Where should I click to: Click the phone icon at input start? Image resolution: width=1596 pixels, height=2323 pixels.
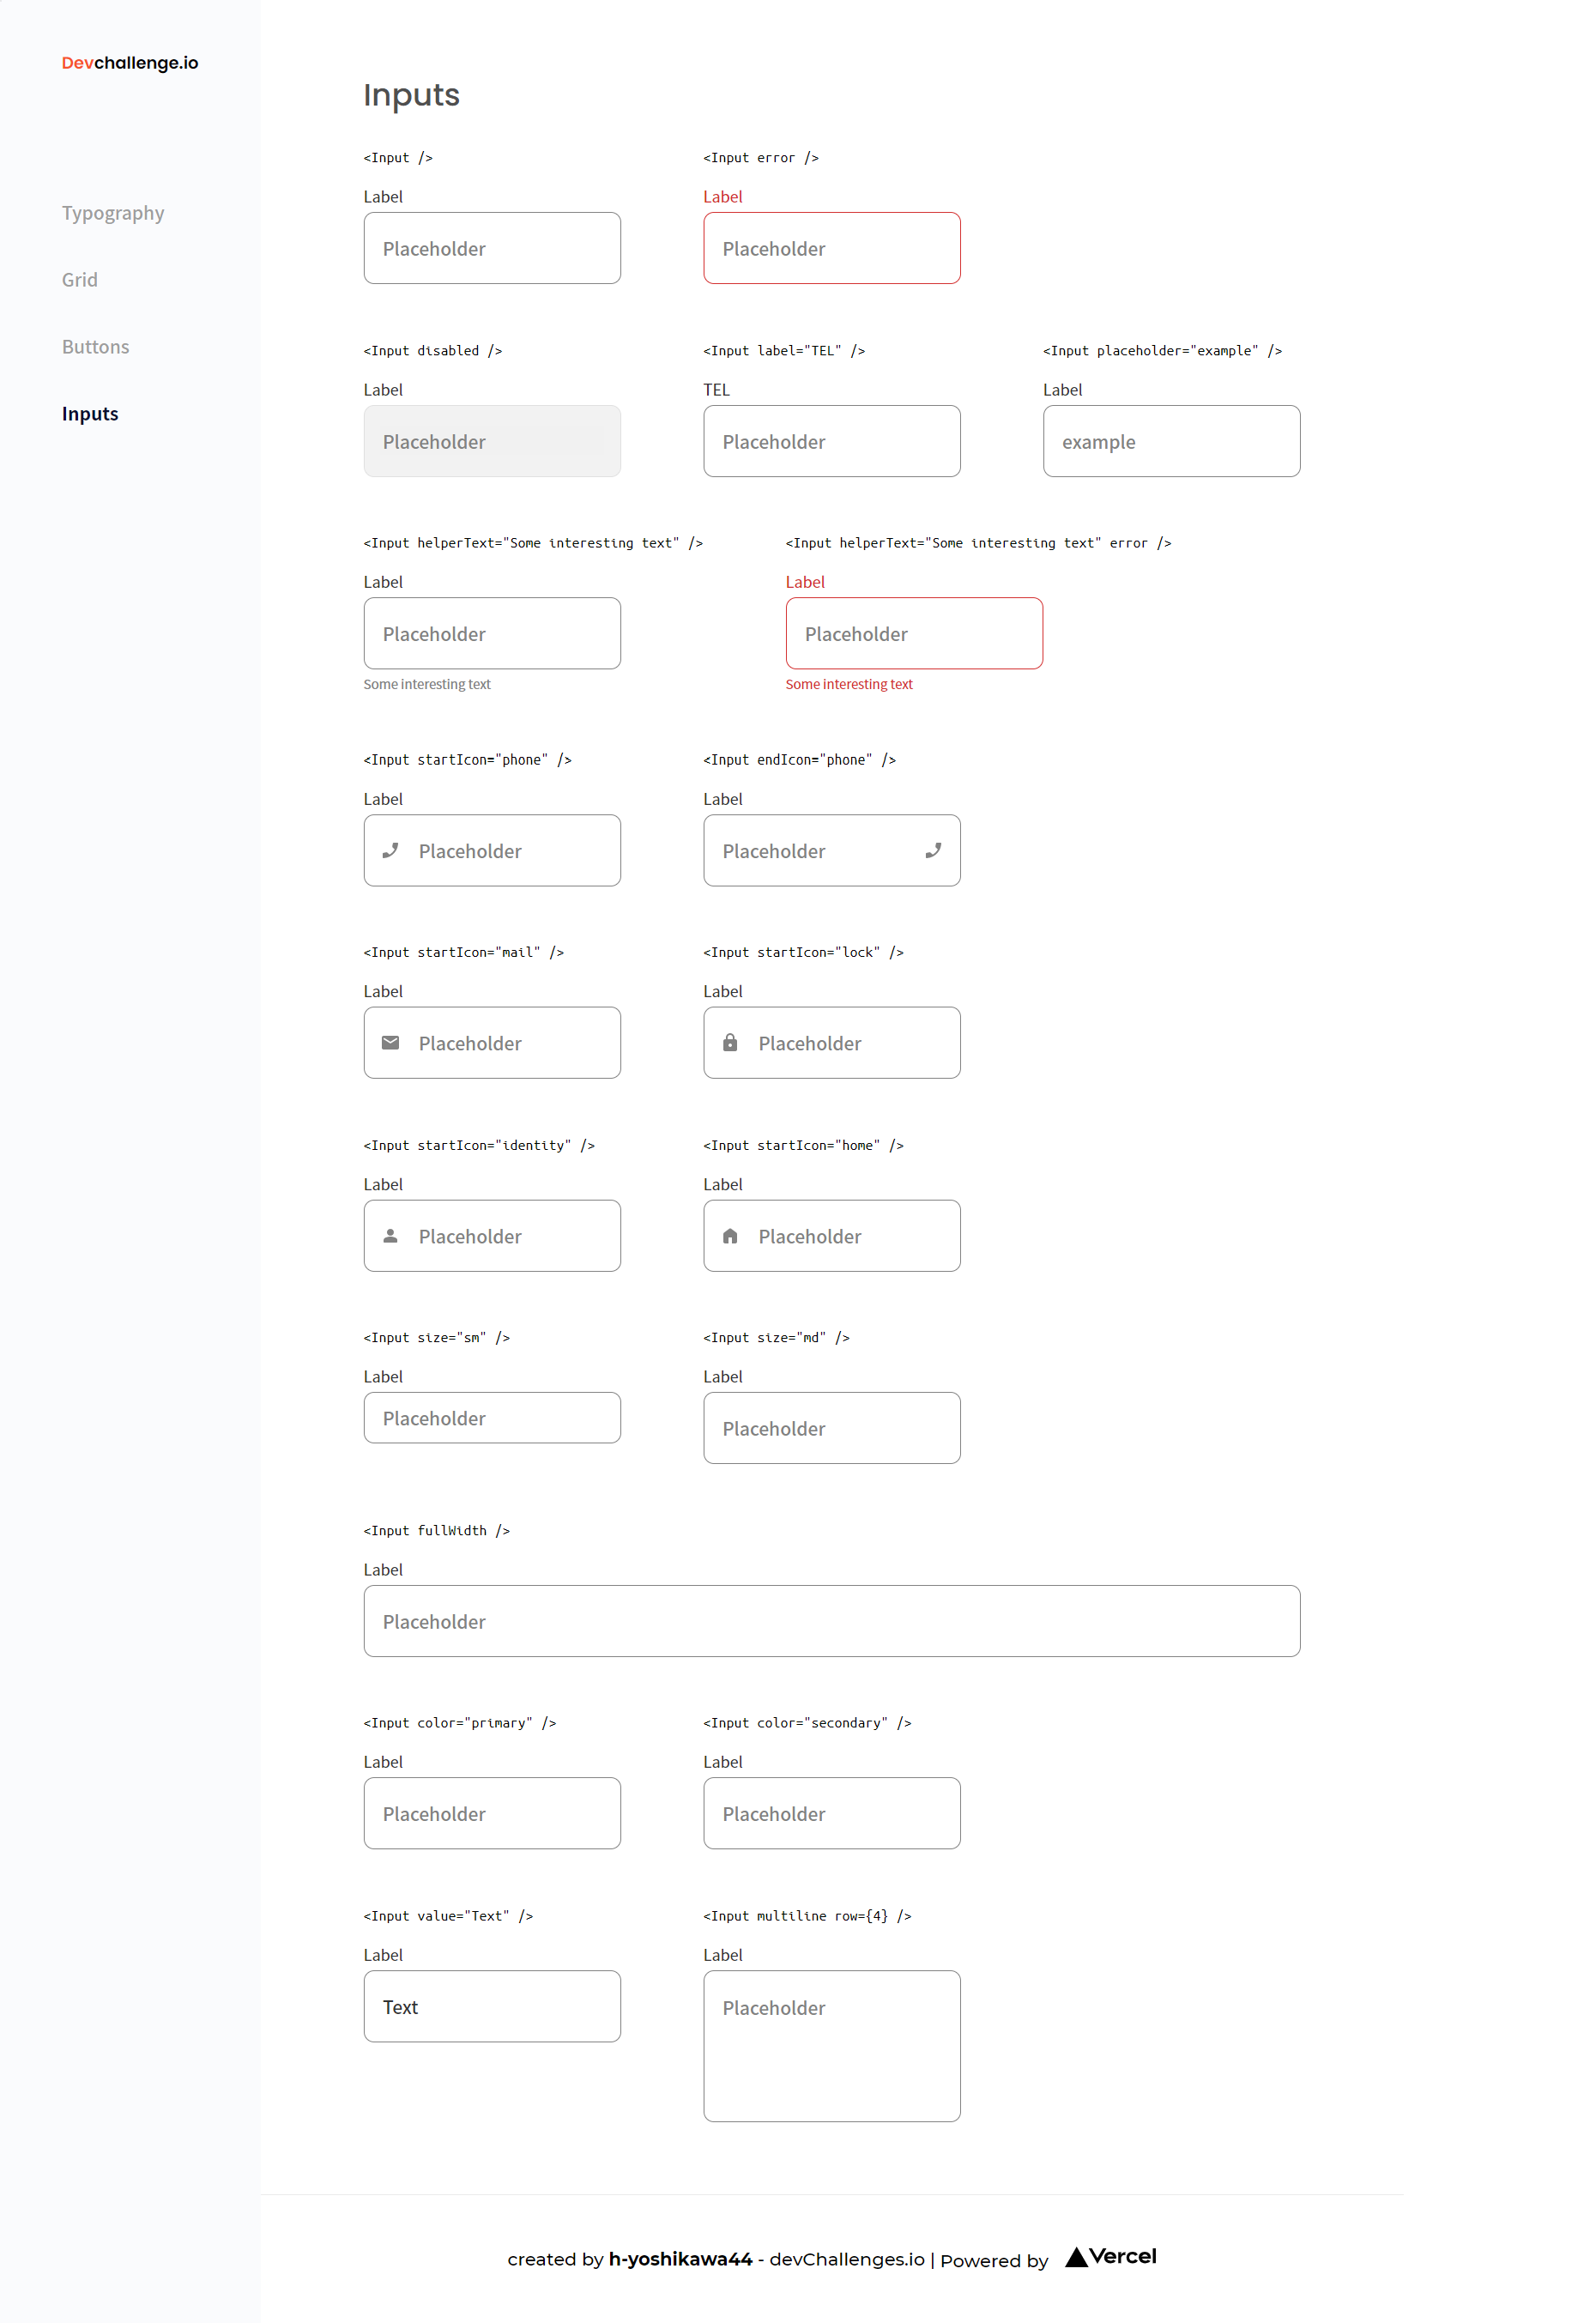pos(390,850)
